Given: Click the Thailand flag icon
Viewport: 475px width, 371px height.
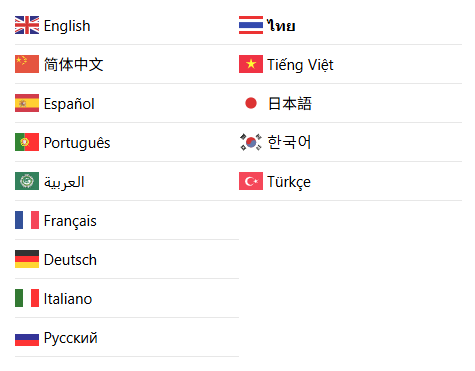Looking at the screenshot, I should (x=251, y=25).
